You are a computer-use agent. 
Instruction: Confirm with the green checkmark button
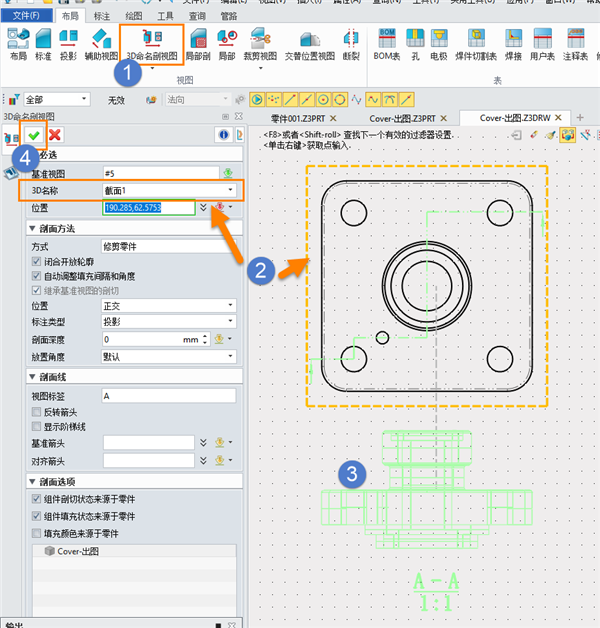coord(35,135)
